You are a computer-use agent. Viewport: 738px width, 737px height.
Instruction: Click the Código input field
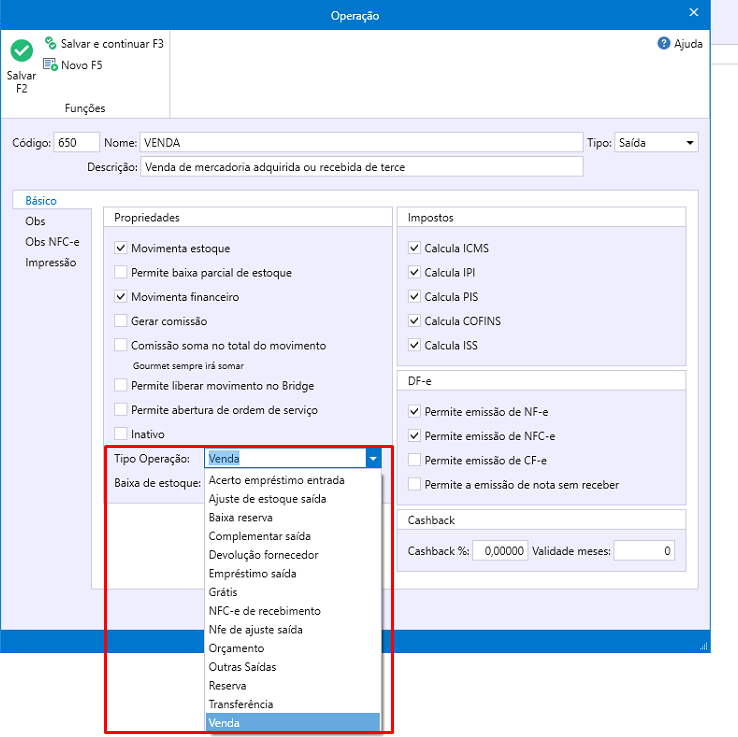tap(76, 143)
